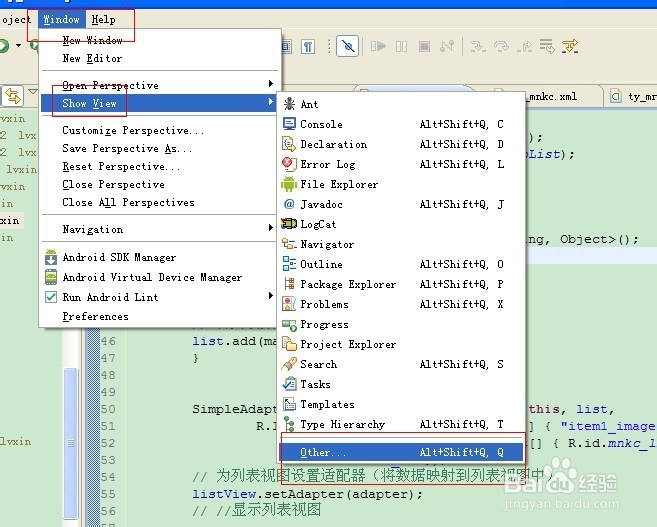Click Preferences in the Window menu
657x527 pixels.
pos(95,316)
